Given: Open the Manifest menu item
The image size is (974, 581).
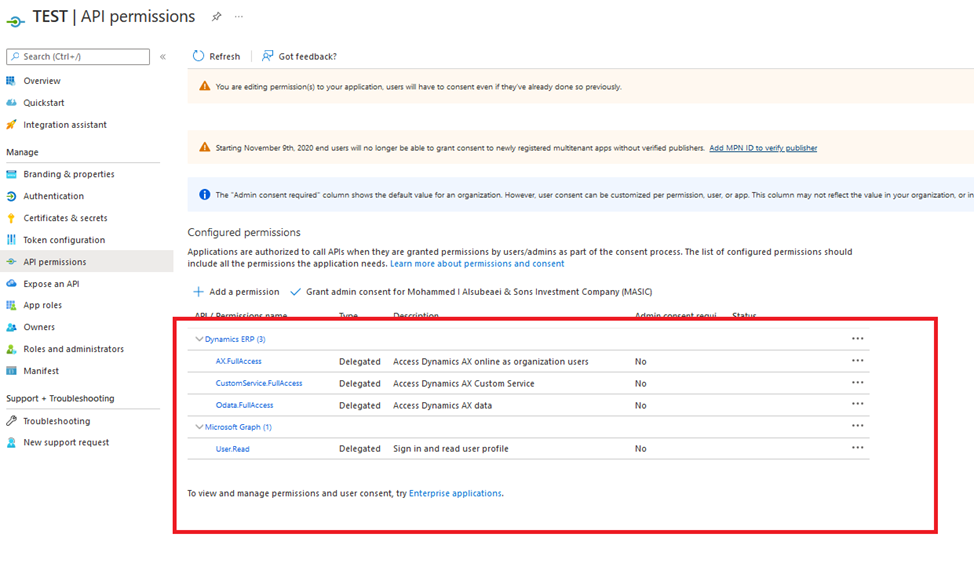Looking at the screenshot, I should 41,371.
